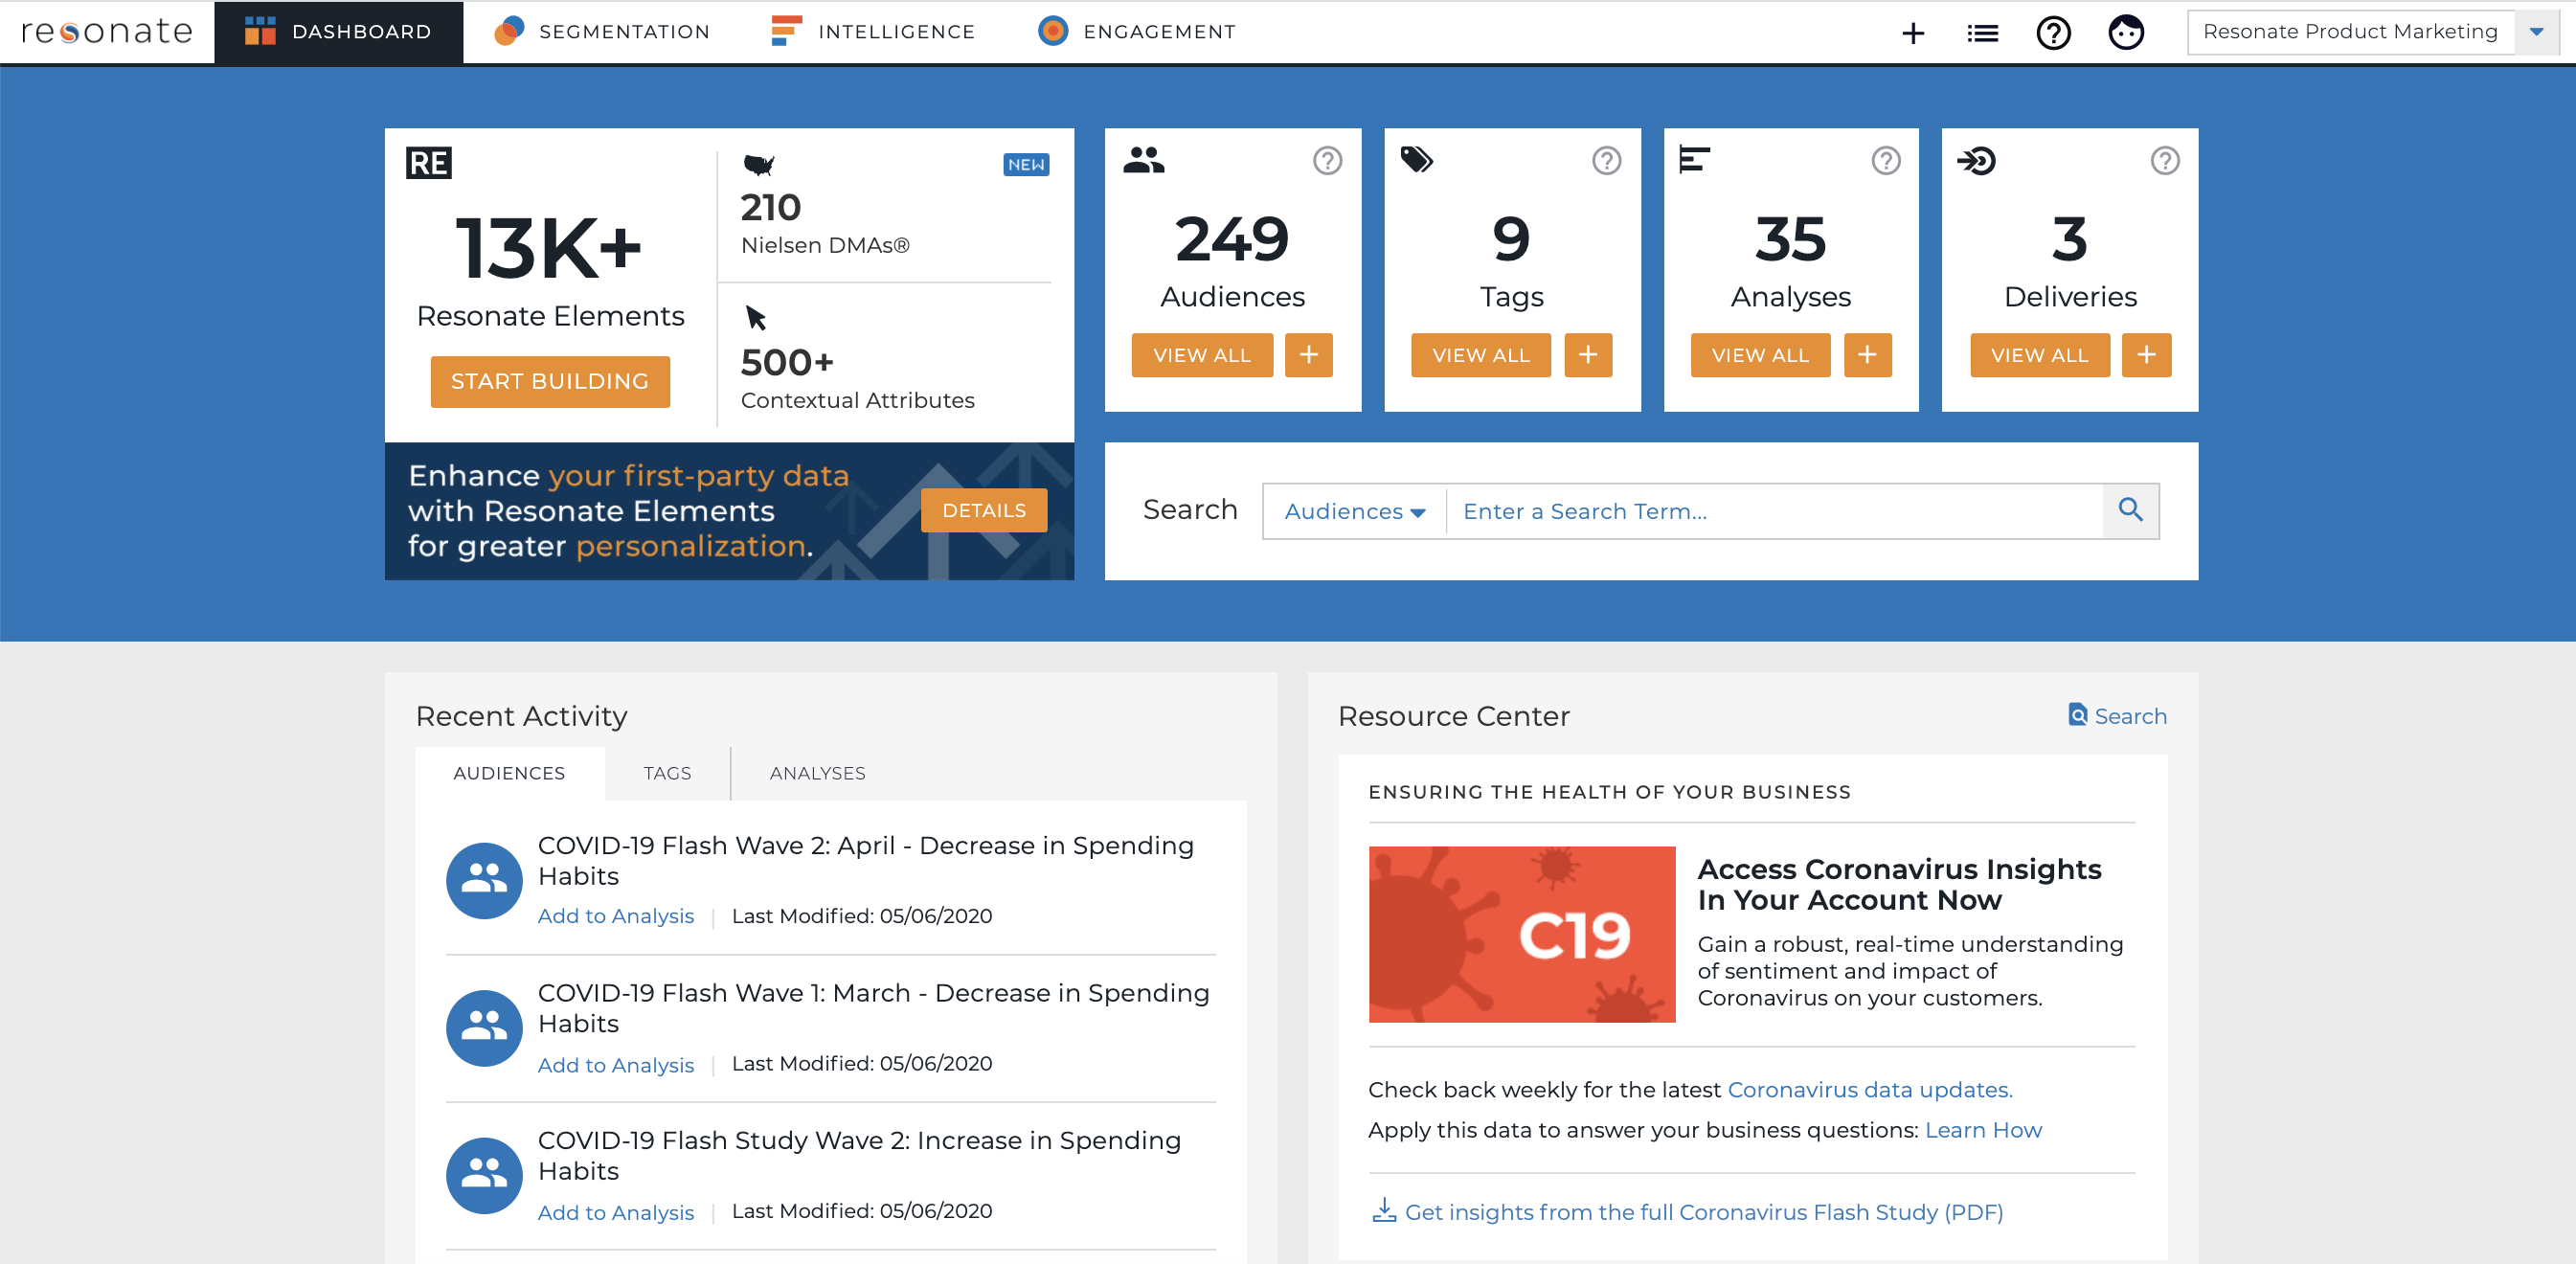Viewport: 2576px width, 1264px height.
Task: Click the Tags icon on the card
Action: click(x=1416, y=159)
